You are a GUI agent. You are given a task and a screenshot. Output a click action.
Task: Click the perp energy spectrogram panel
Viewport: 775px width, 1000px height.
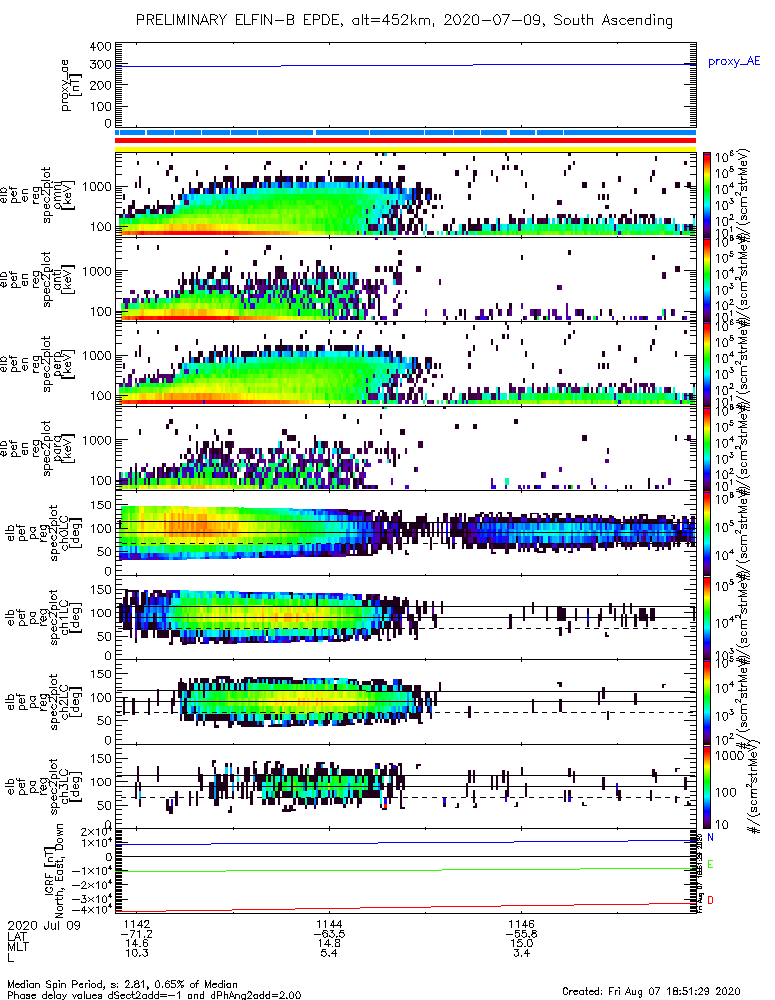406,364
